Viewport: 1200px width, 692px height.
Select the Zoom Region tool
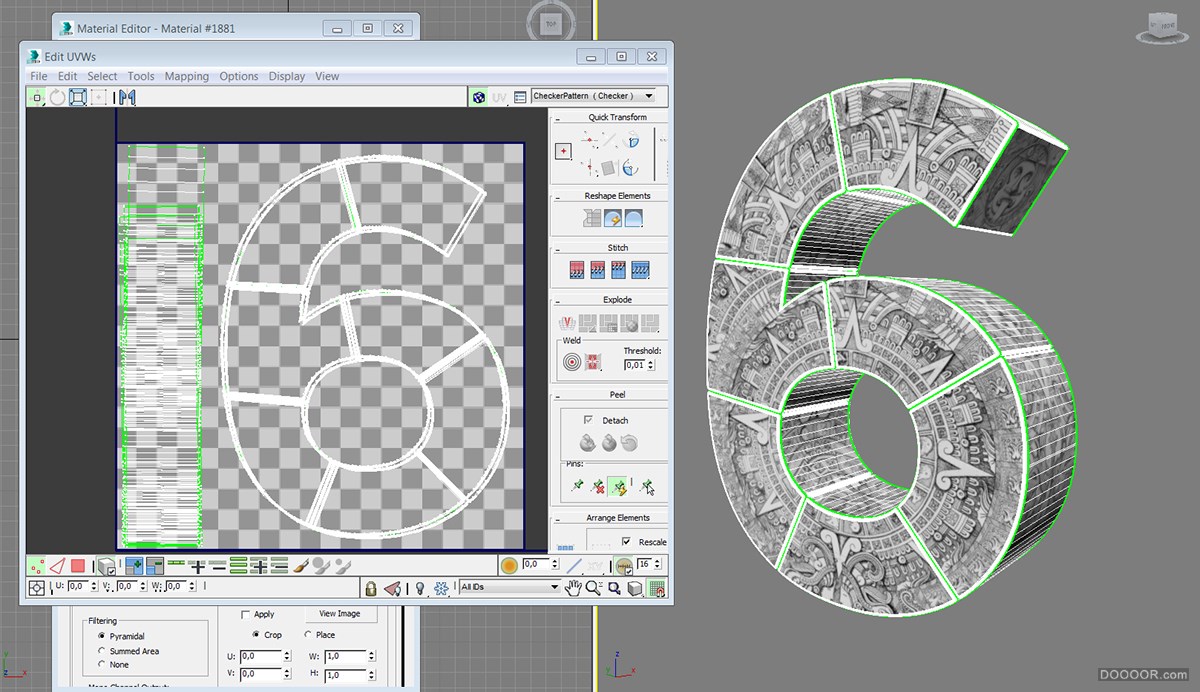tap(613, 588)
